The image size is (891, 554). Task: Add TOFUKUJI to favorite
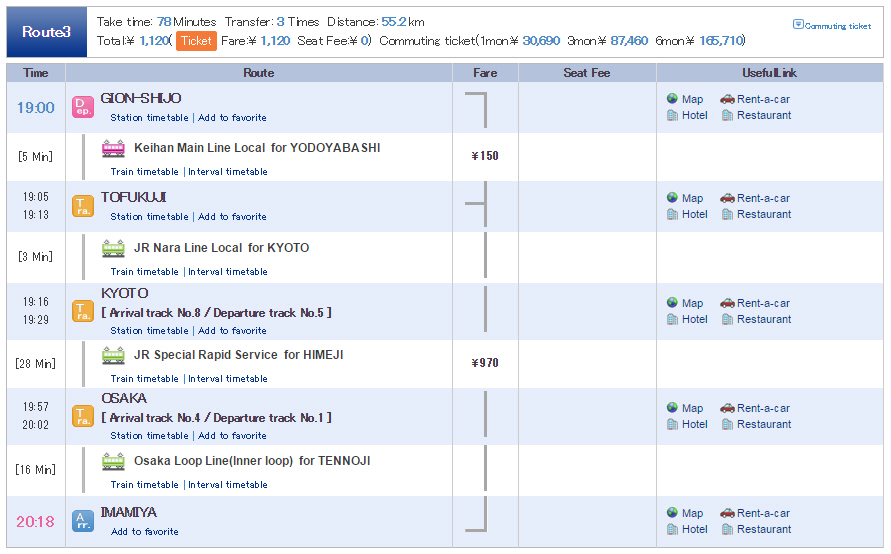pyautogui.click(x=232, y=216)
